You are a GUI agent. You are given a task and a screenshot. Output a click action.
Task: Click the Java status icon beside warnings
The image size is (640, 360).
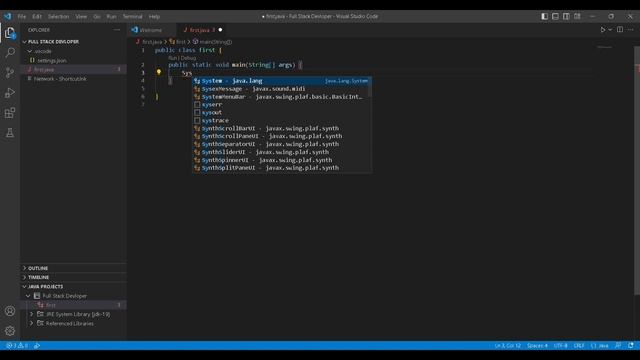pyautogui.click(x=37, y=345)
